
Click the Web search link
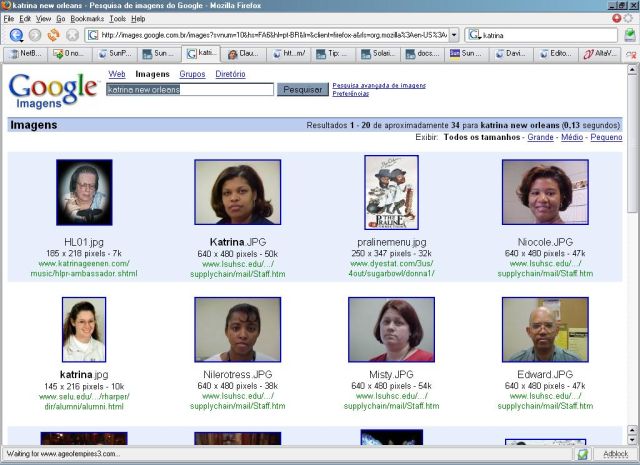click(117, 74)
